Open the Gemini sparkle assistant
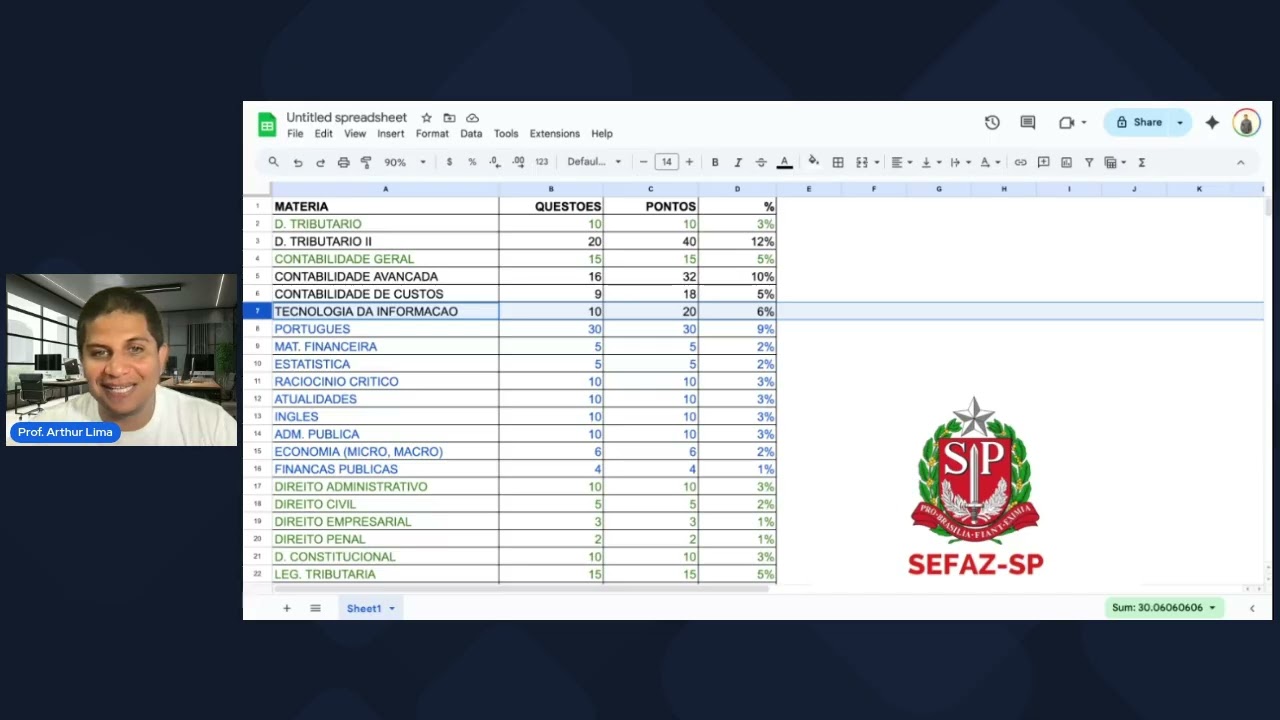The height and width of the screenshot is (720, 1280). (1212, 122)
